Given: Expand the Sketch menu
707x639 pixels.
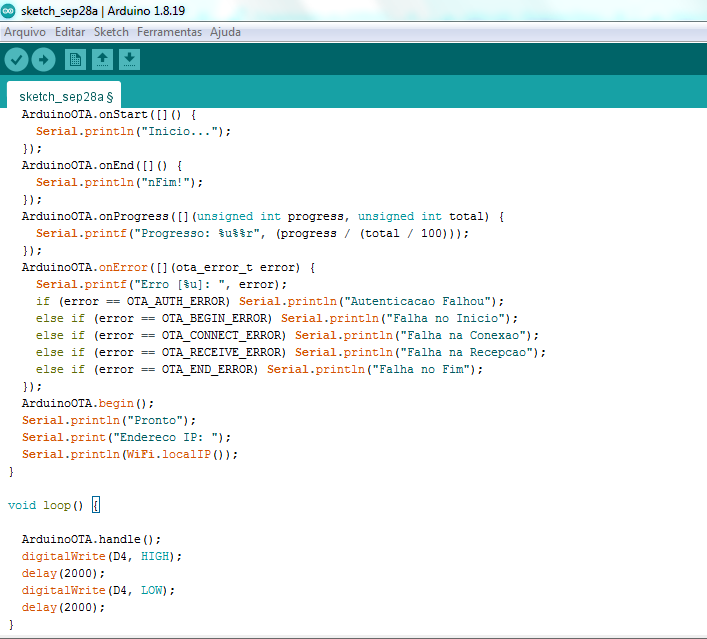Looking at the screenshot, I should [111, 32].
